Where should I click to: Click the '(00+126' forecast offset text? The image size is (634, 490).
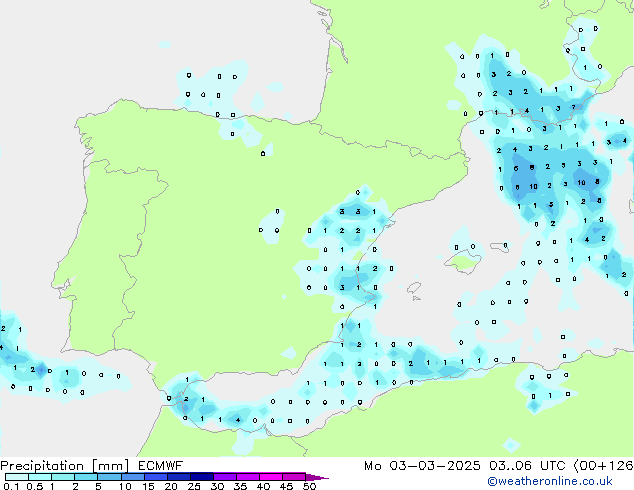(604, 466)
